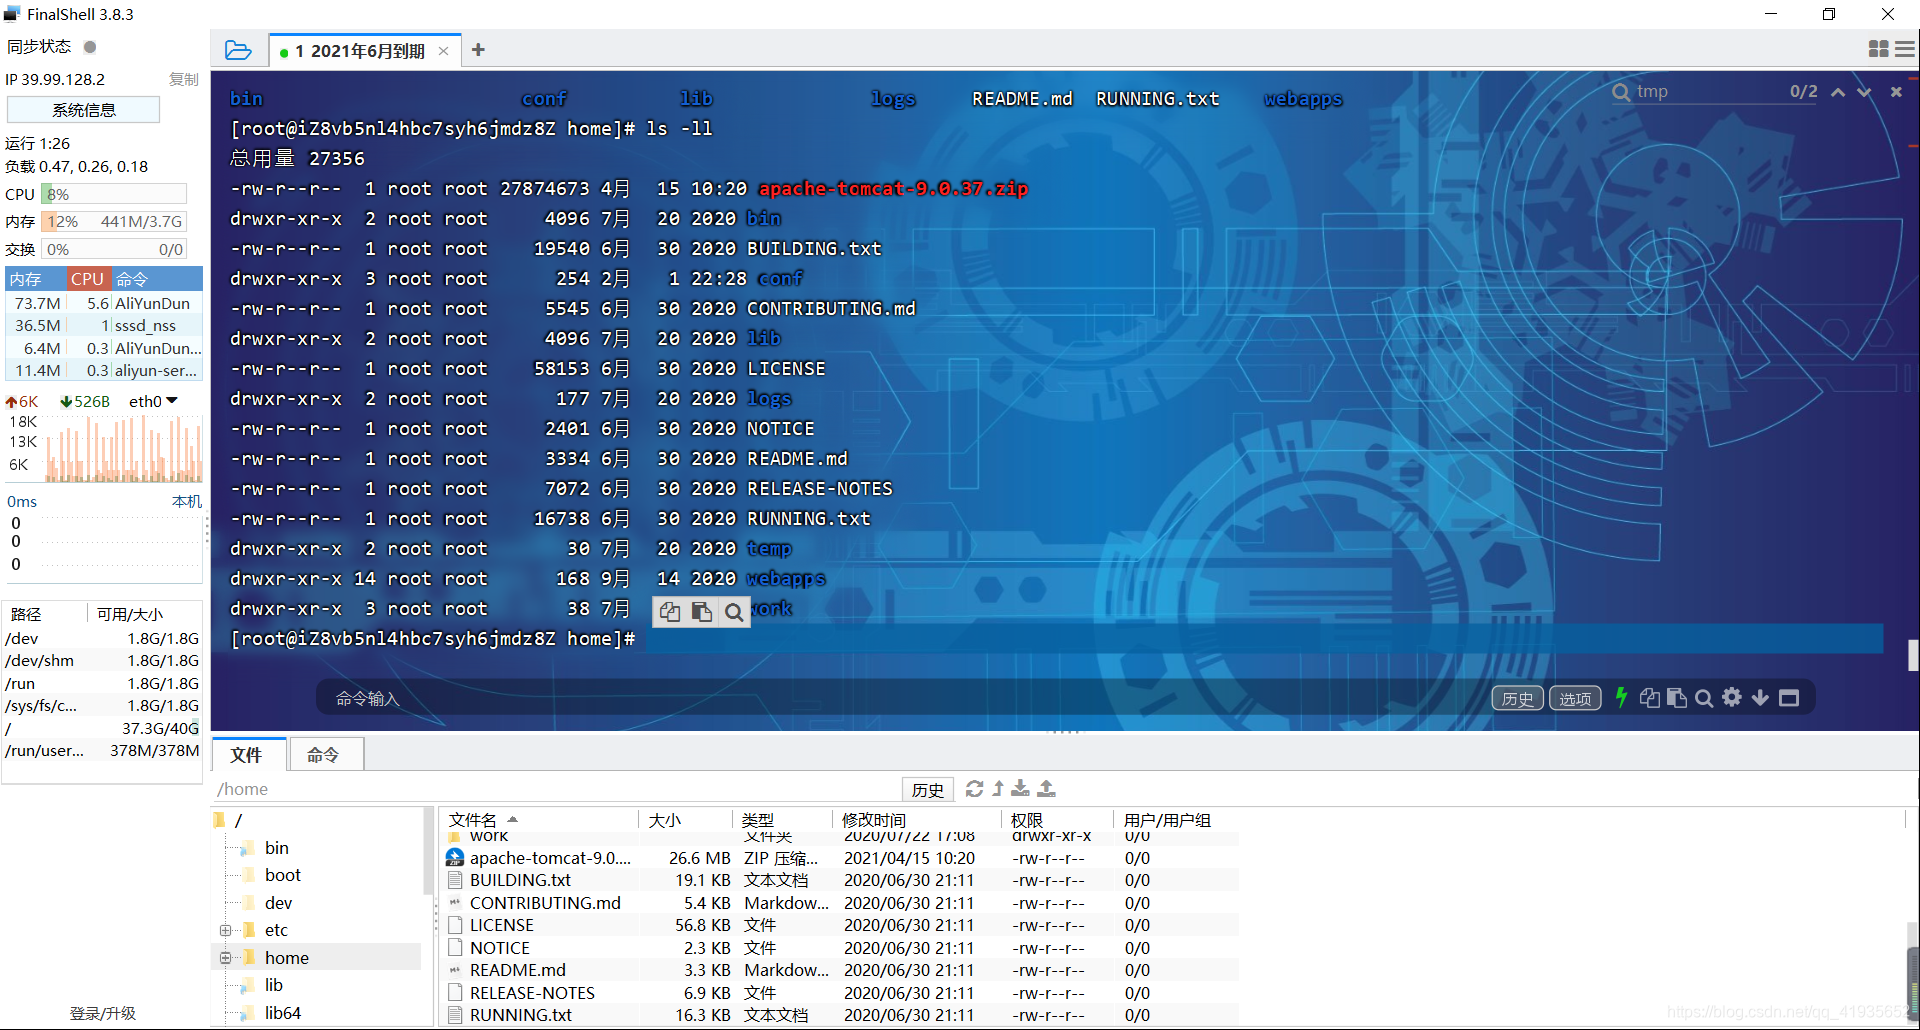This screenshot has width=1920, height=1030.
Task: Open the eth0 network interface dropdown
Action: click(x=153, y=401)
